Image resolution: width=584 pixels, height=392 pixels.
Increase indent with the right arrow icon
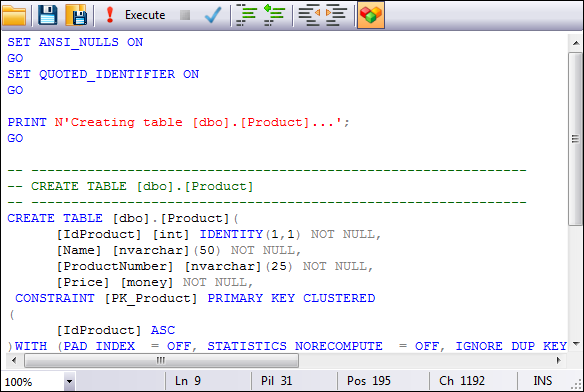point(336,15)
